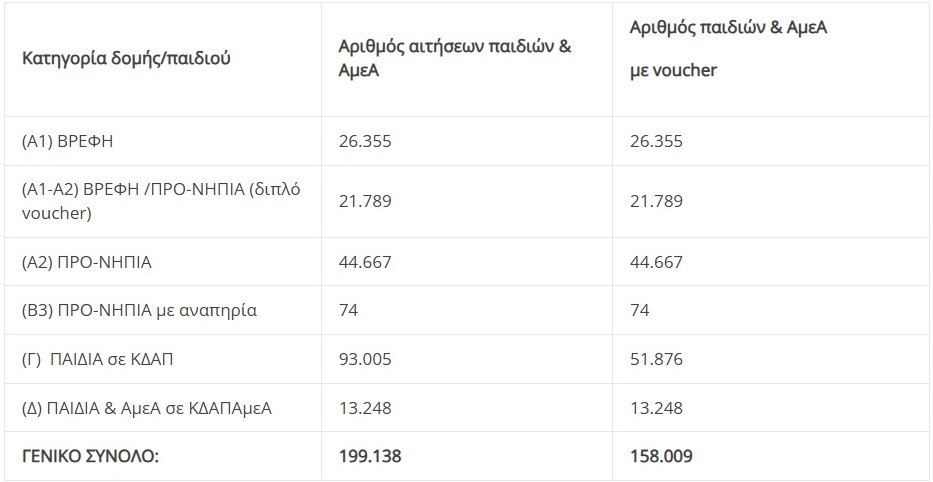933x482 pixels.
Task: Select the voucher value 13.248 for ΚΔΑΠΑμεΑ
Action: pyautogui.click(x=656, y=408)
